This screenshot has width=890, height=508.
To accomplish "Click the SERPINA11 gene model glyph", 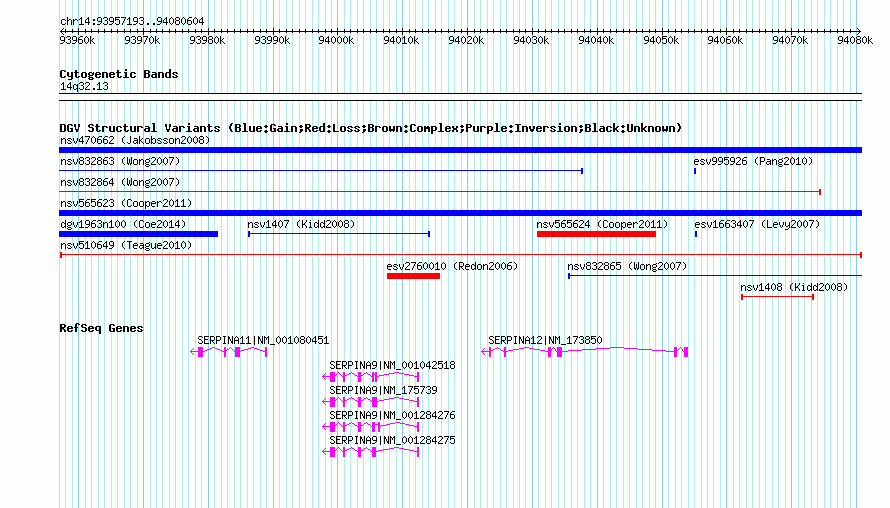I will 228,352.
